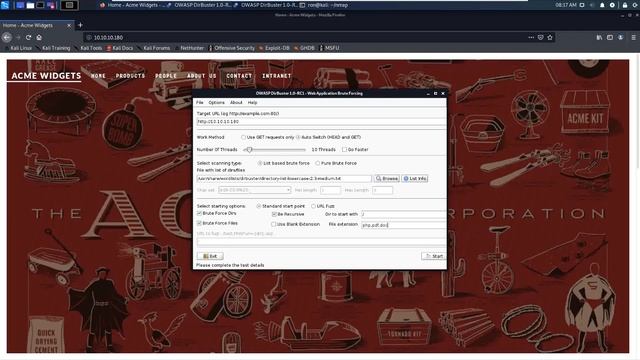Click the power/logout icon in the top panel
The width and height of the screenshot is (640, 360).
634,5
